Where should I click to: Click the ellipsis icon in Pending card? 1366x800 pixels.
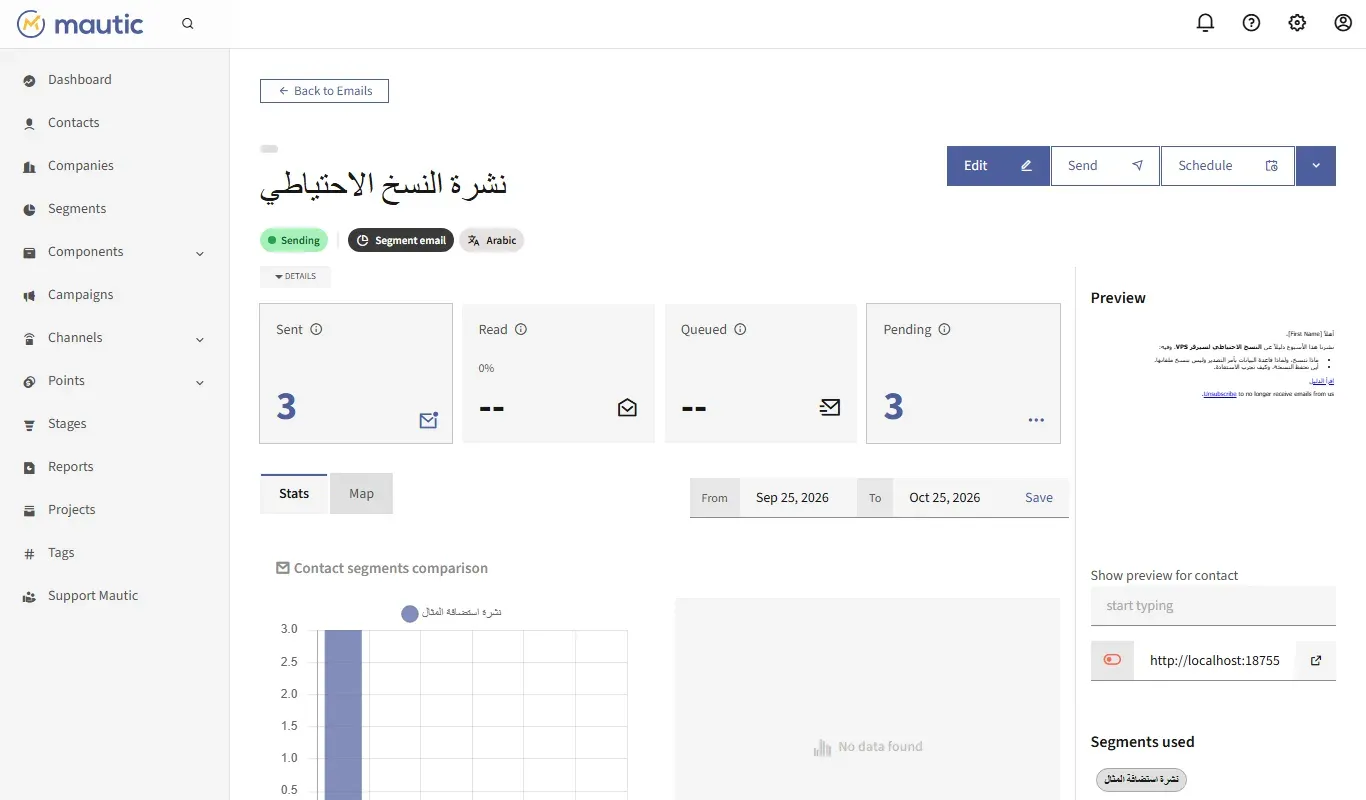coord(1036,420)
